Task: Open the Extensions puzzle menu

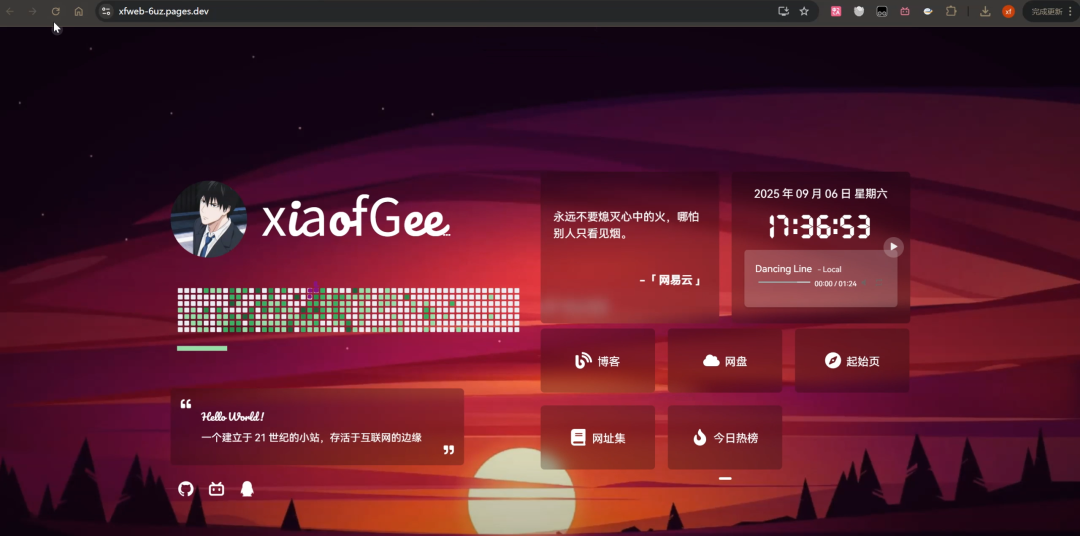Action: 951,11
